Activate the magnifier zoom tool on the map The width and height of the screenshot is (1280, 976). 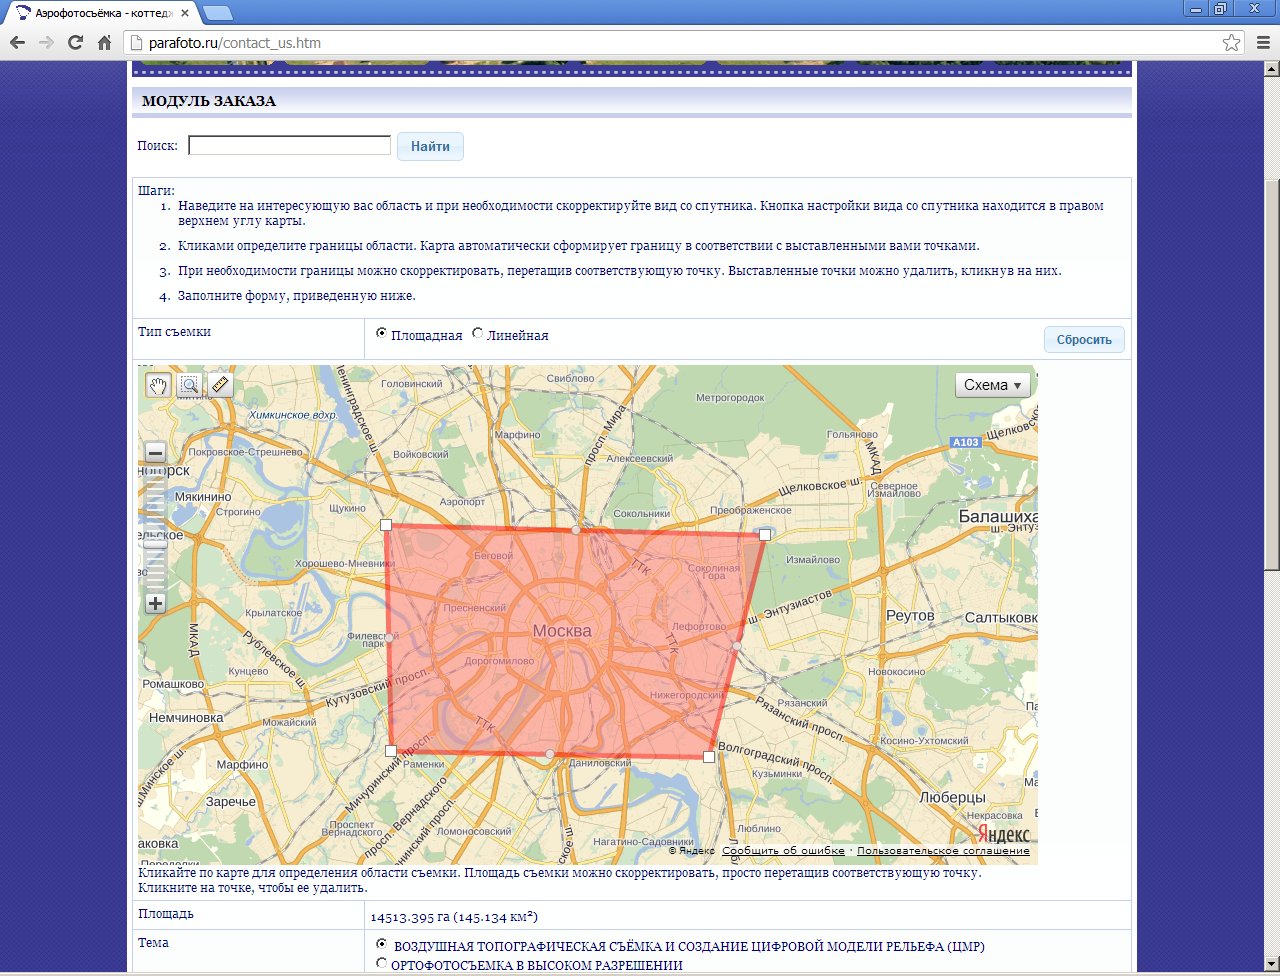189,385
